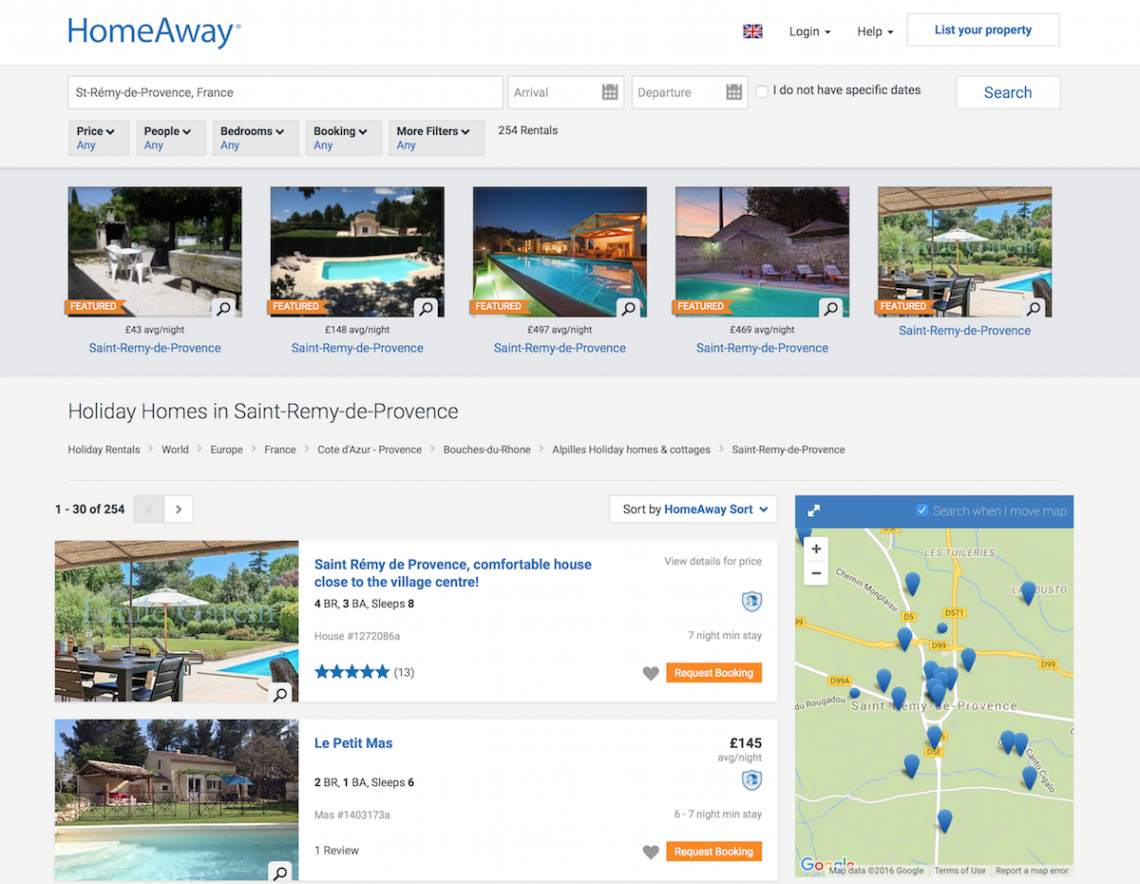Favorite the comfortable house listing heart
This screenshot has width=1140, height=884.
[651, 673]
